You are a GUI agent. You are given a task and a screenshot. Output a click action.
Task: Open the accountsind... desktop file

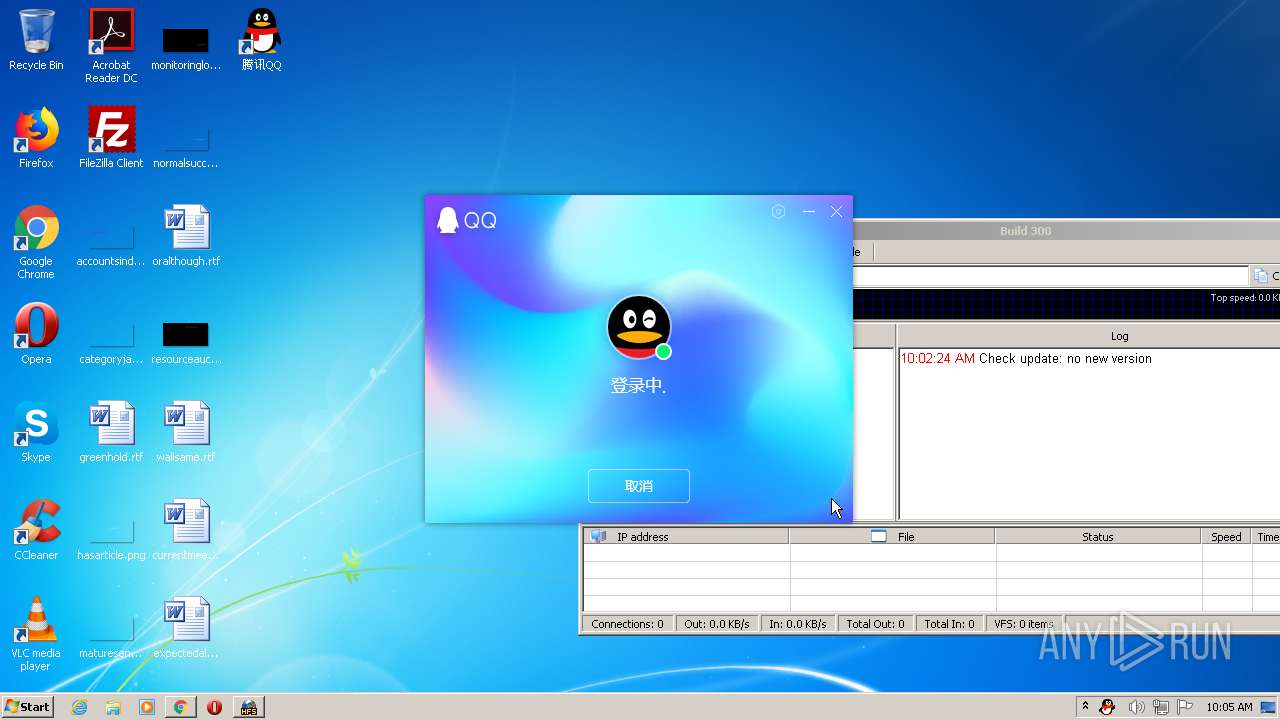(111, 244)
